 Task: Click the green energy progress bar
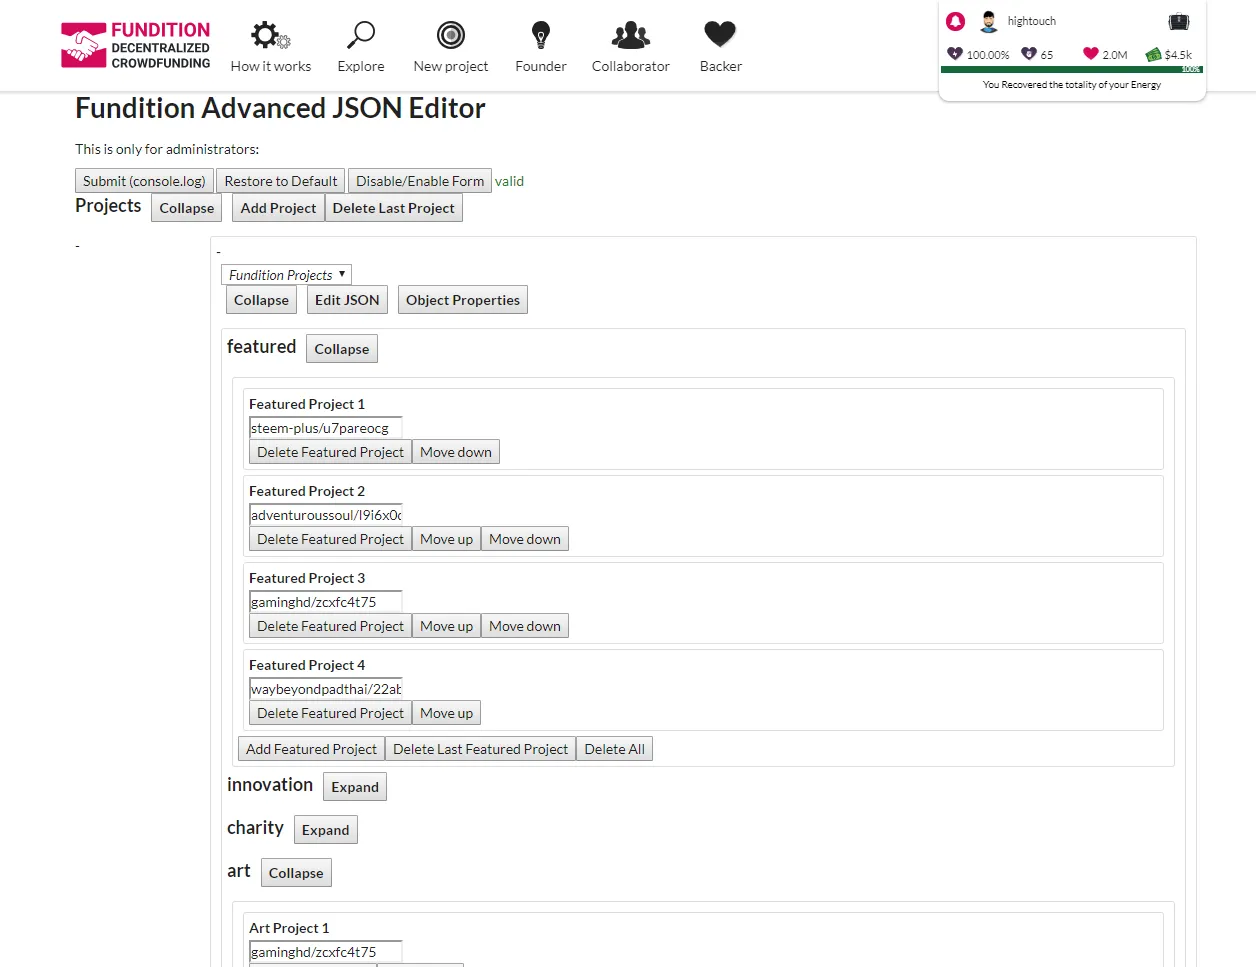coord(1072,69)
